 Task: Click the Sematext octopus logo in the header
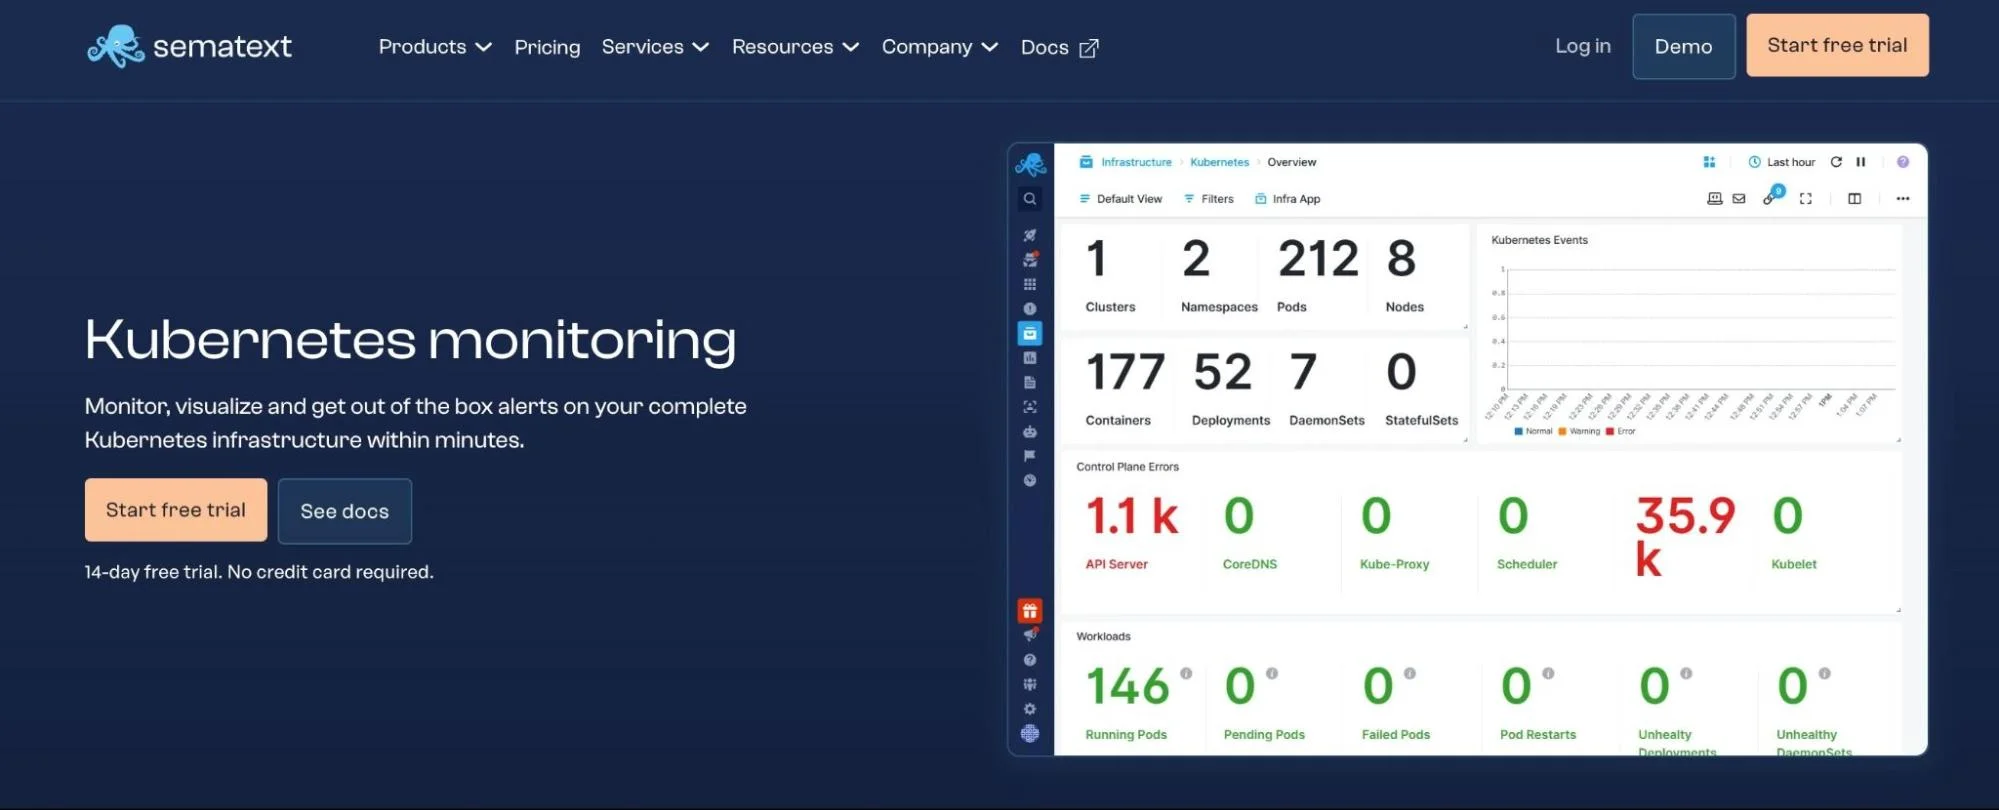tap(116, 46)
